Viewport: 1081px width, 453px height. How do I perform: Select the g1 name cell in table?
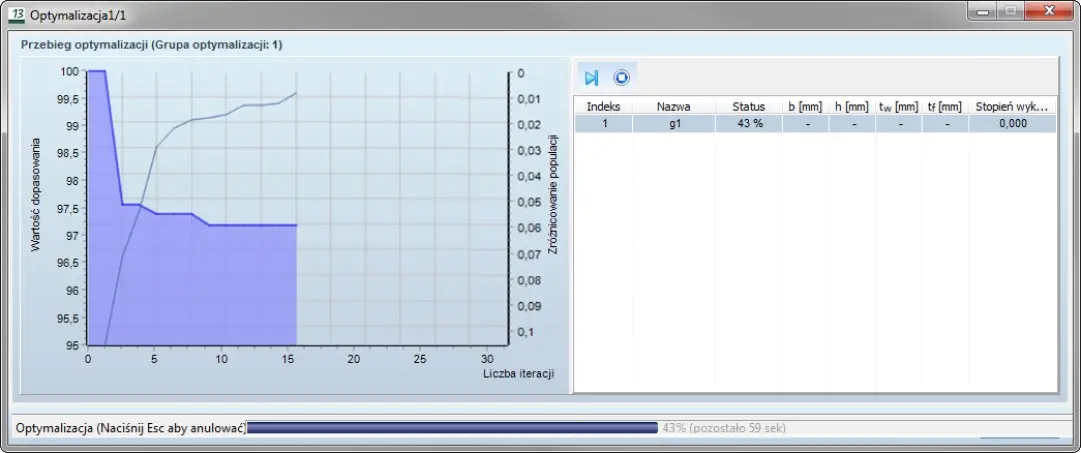674,124
